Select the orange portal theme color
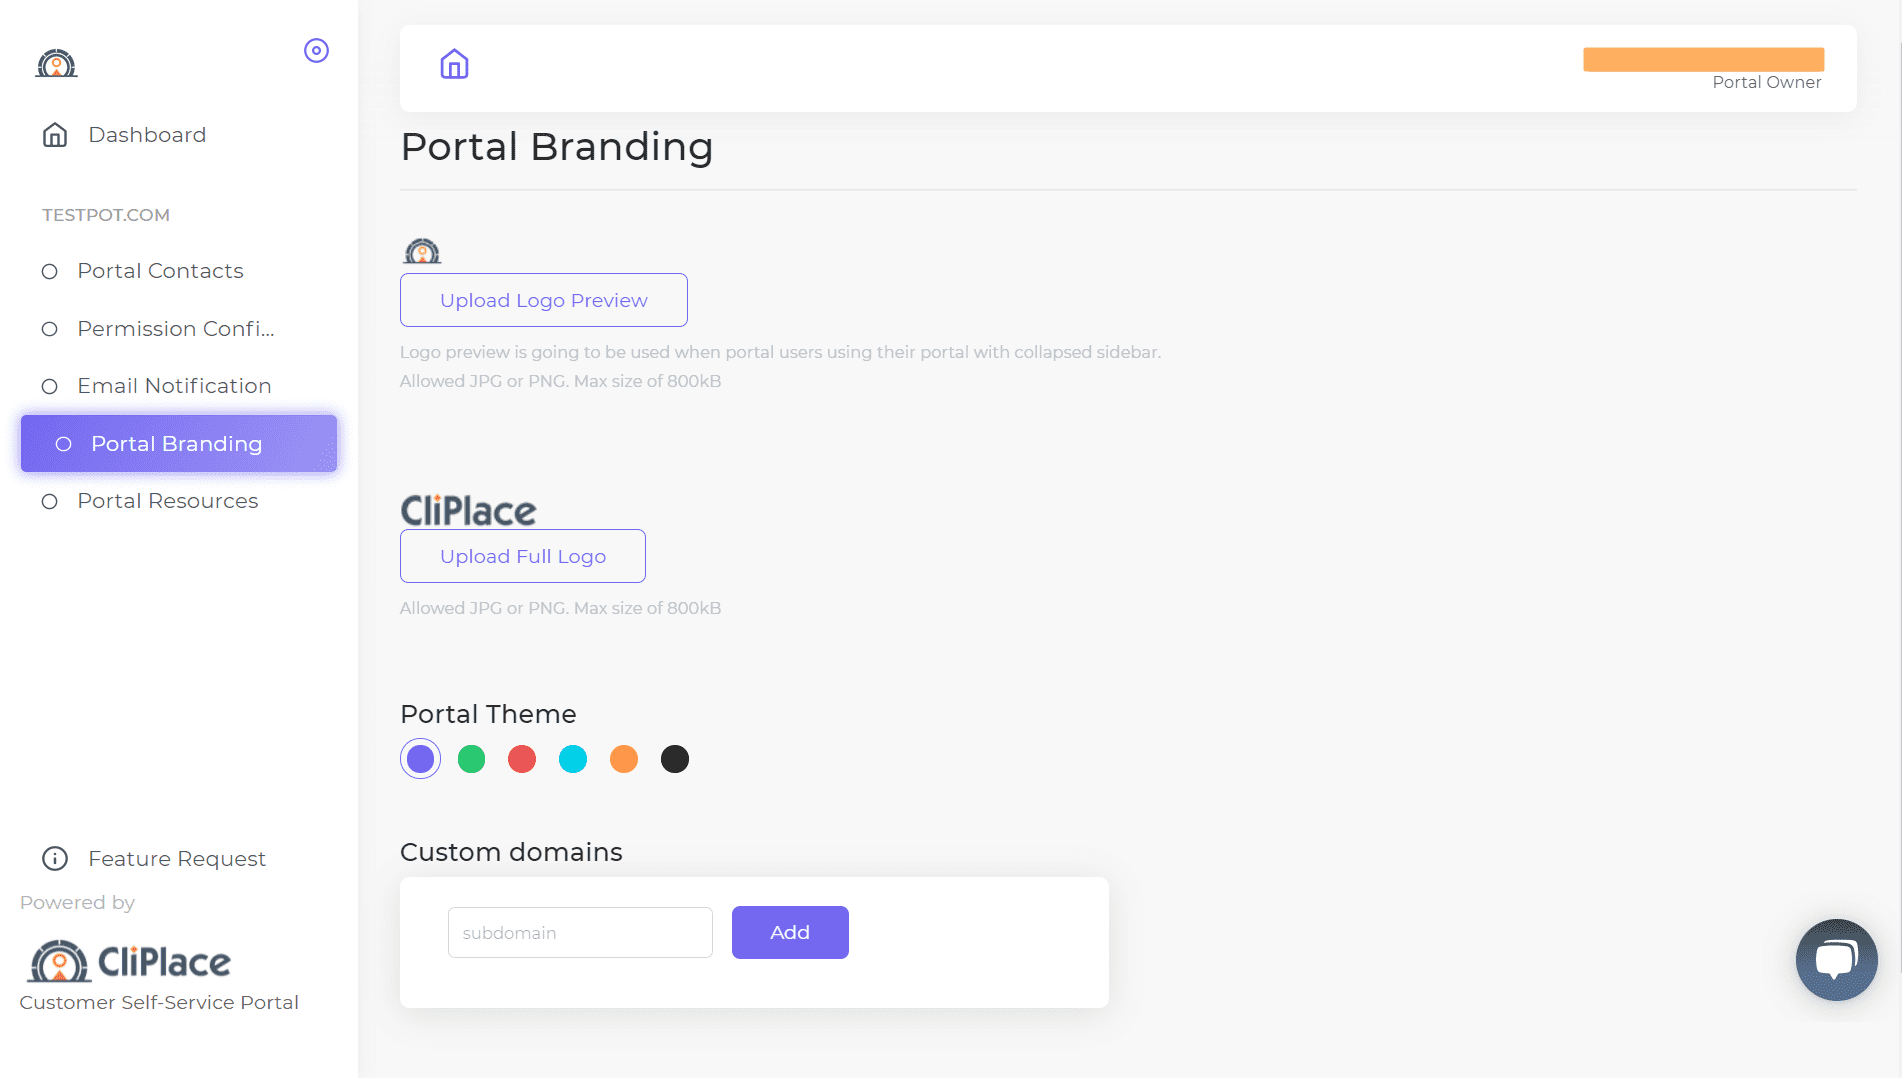1902x1078 pixels. pyautogui.click(x=624, y=759)
